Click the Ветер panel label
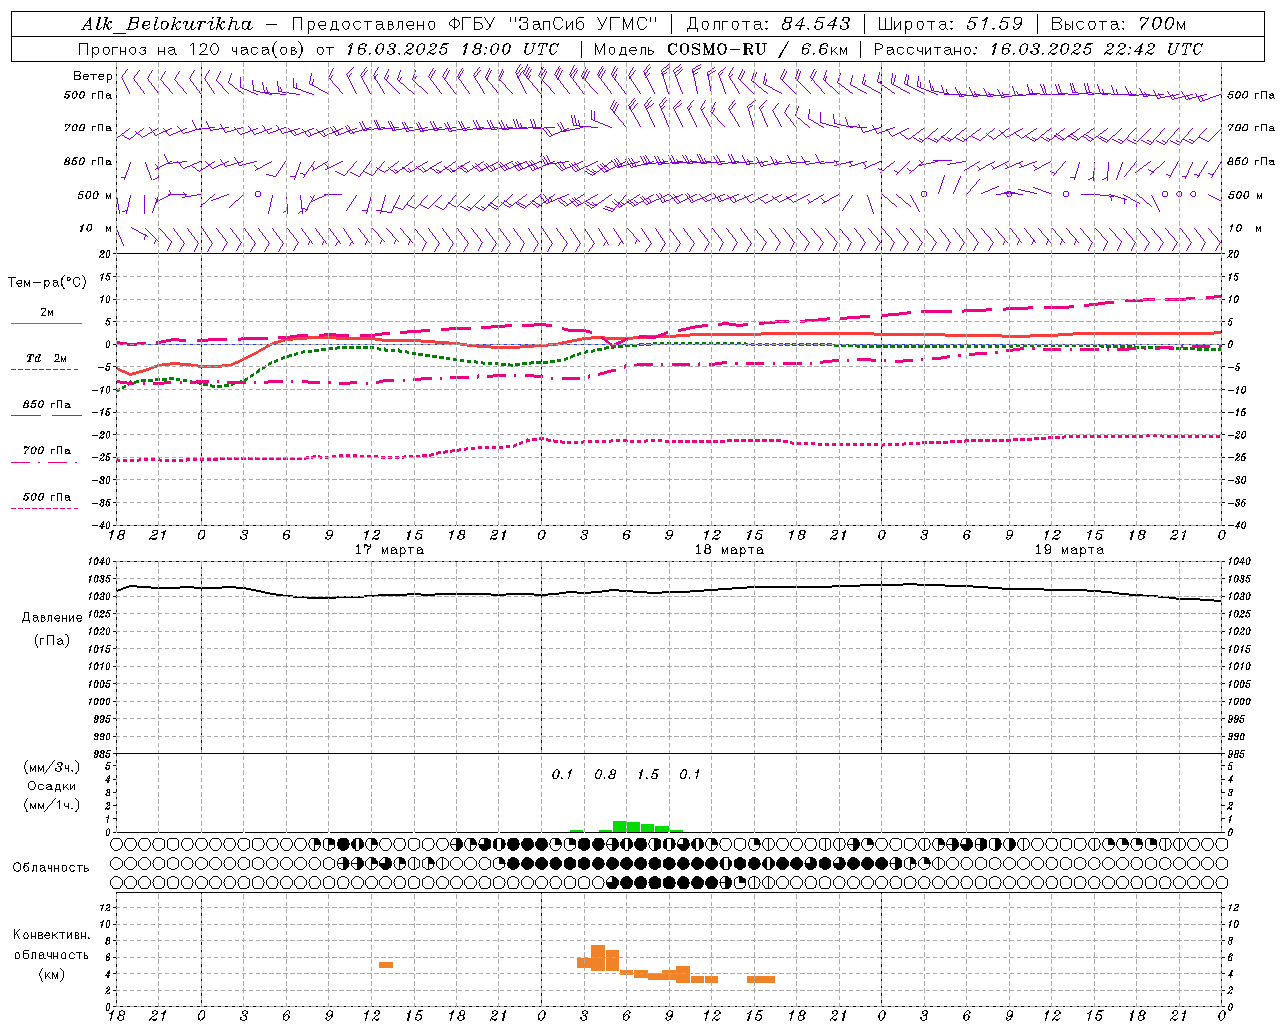1280x1024 pixels. [92, 76]
